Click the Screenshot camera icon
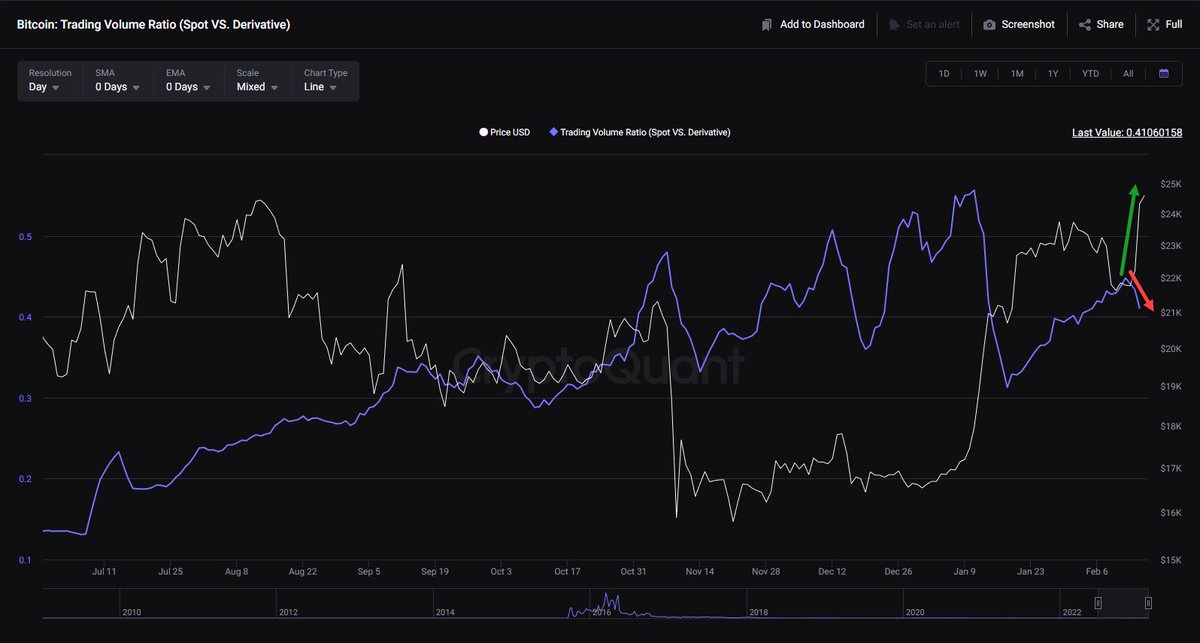 [989, 24]
